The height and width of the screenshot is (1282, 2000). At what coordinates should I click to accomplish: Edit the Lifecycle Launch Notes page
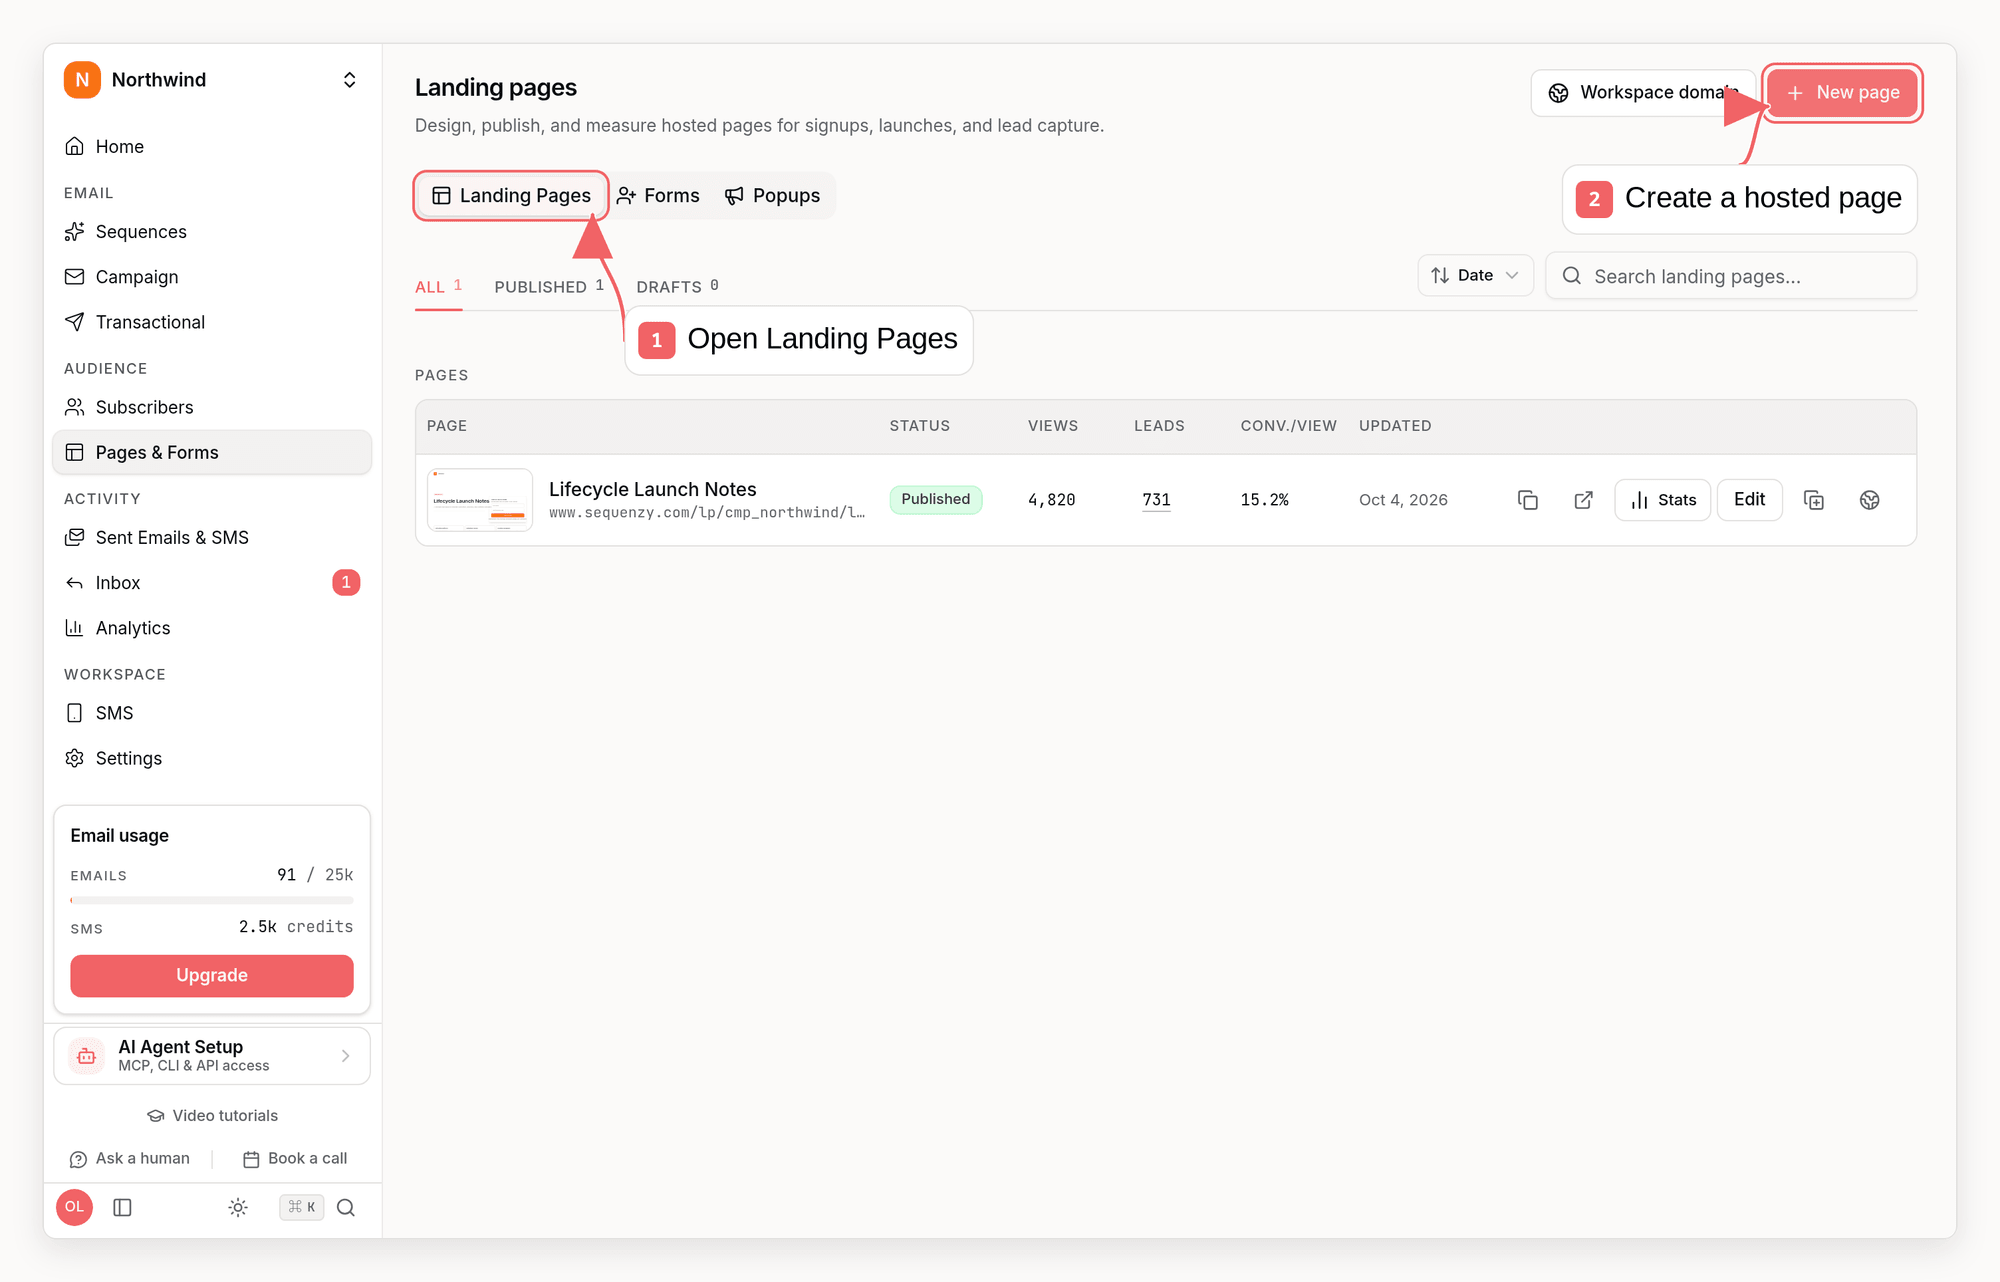point(1749,500)
